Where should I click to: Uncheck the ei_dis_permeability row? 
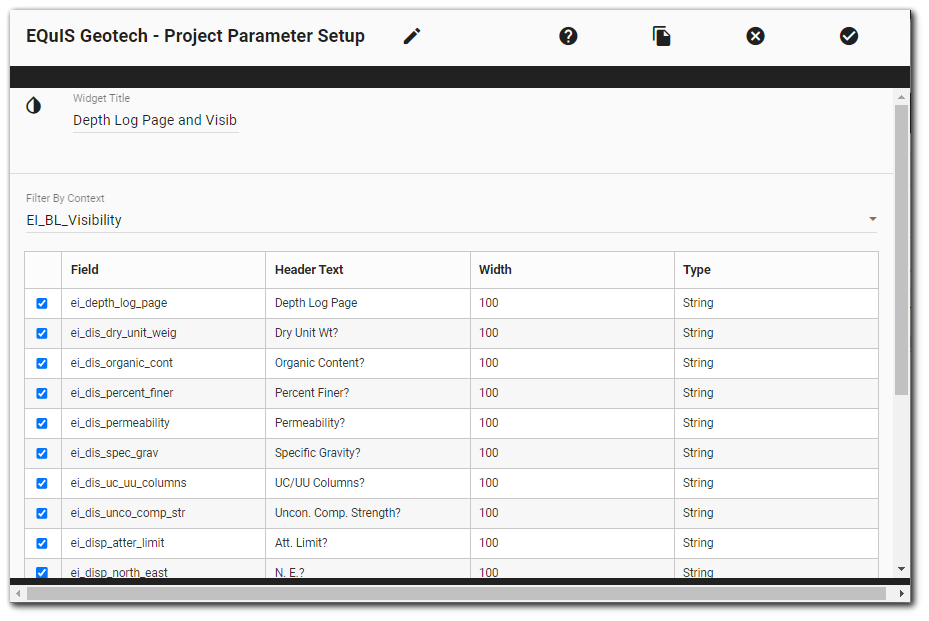point(41,423)
